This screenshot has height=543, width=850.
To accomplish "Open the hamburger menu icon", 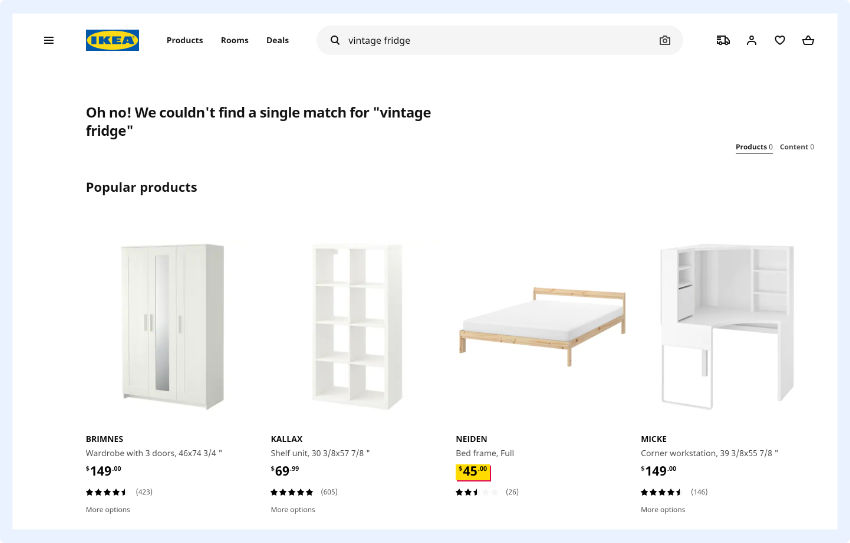I will coord(49,41).
